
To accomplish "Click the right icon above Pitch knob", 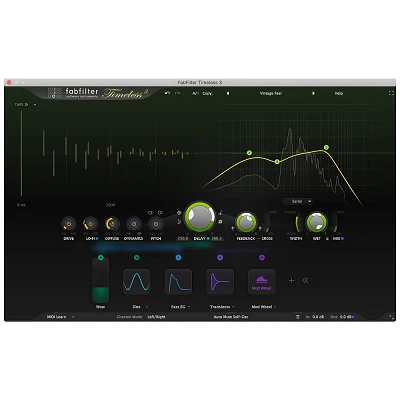I will (160, 213).
